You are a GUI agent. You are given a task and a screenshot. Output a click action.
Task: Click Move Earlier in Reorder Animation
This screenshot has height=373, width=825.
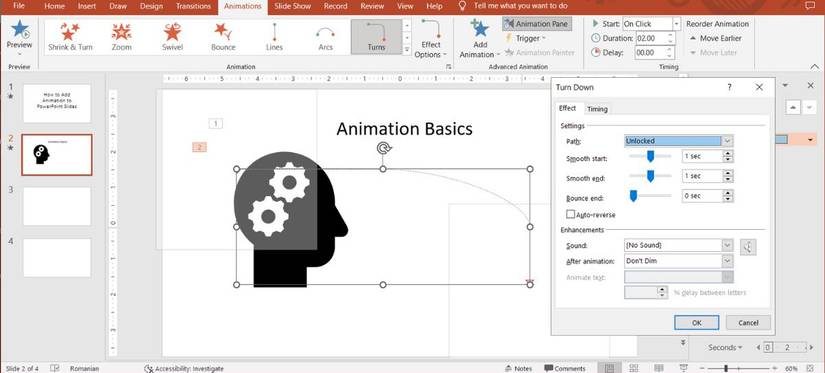[x=715, y=38]
